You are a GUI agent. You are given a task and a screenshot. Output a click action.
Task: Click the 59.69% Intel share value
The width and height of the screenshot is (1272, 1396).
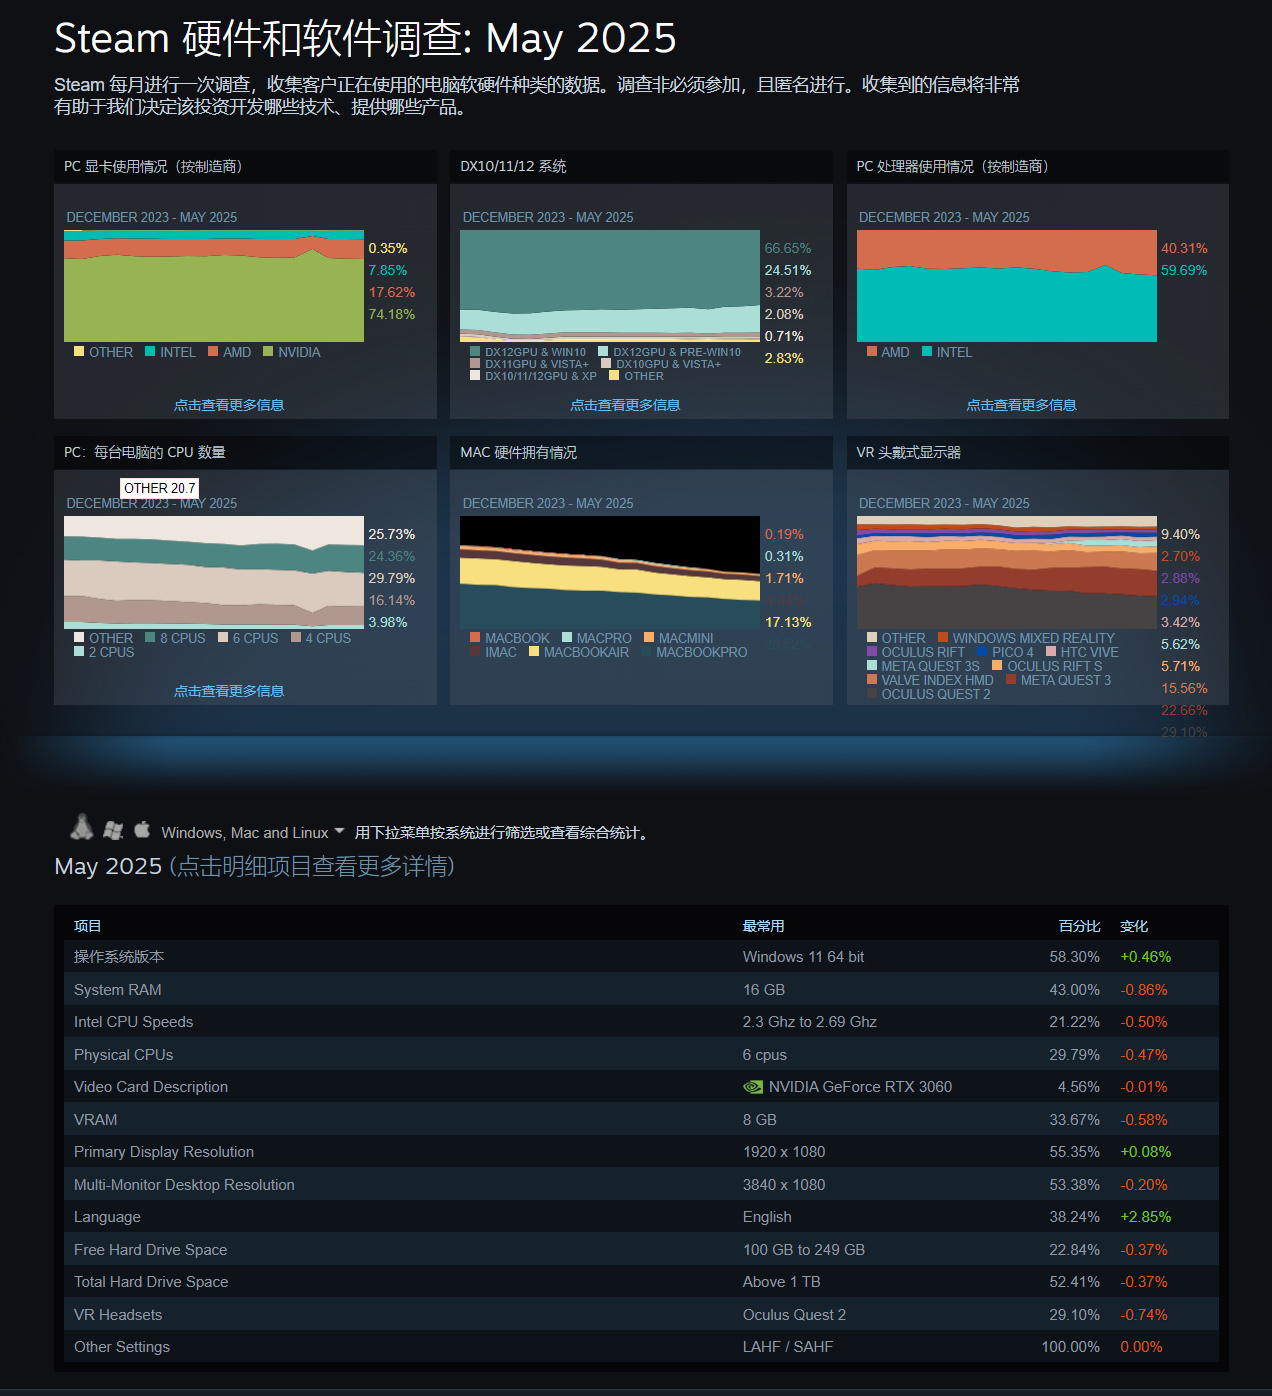[1184, 270]
